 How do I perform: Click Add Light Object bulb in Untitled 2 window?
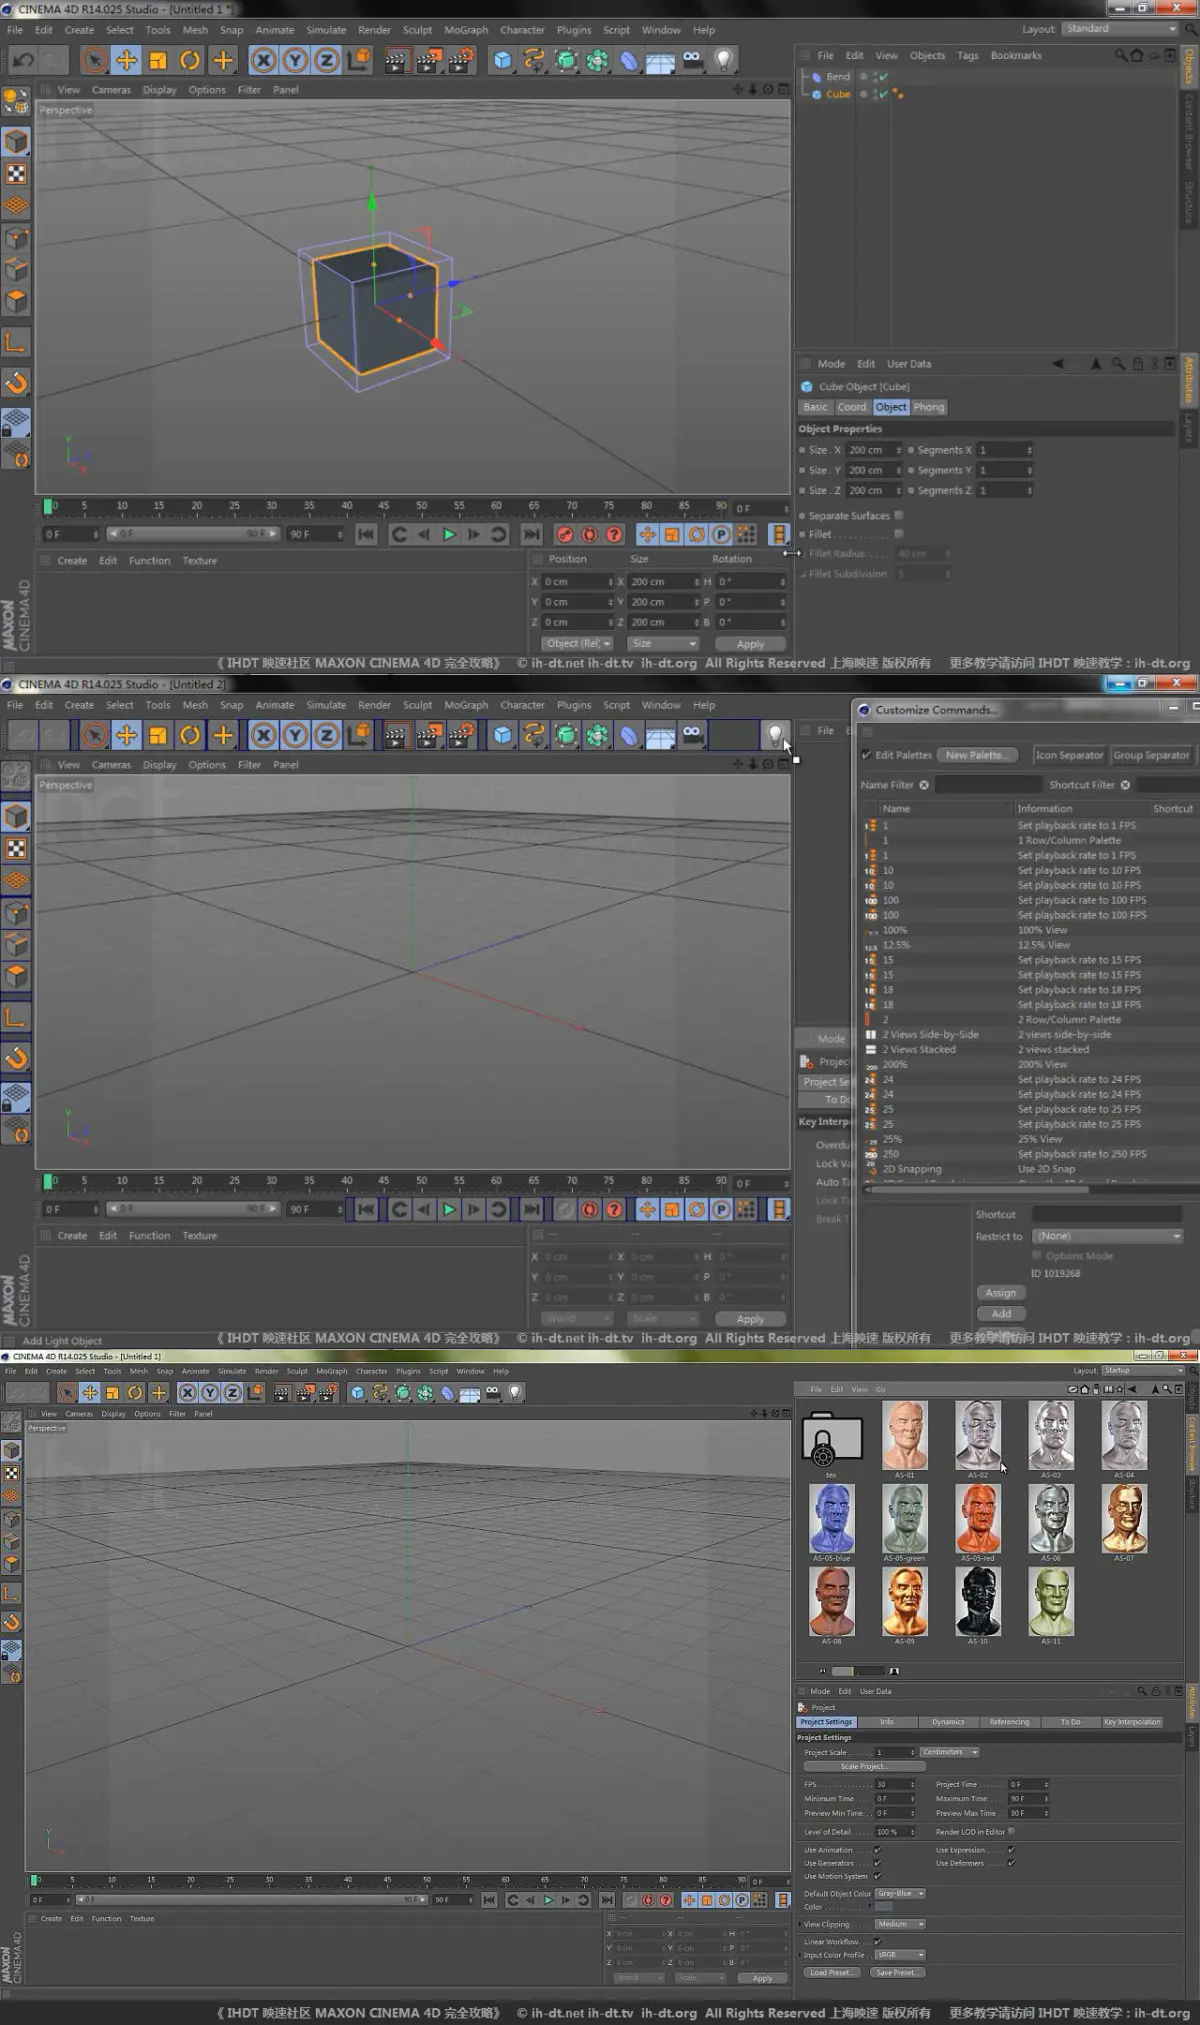click(774, 736)
